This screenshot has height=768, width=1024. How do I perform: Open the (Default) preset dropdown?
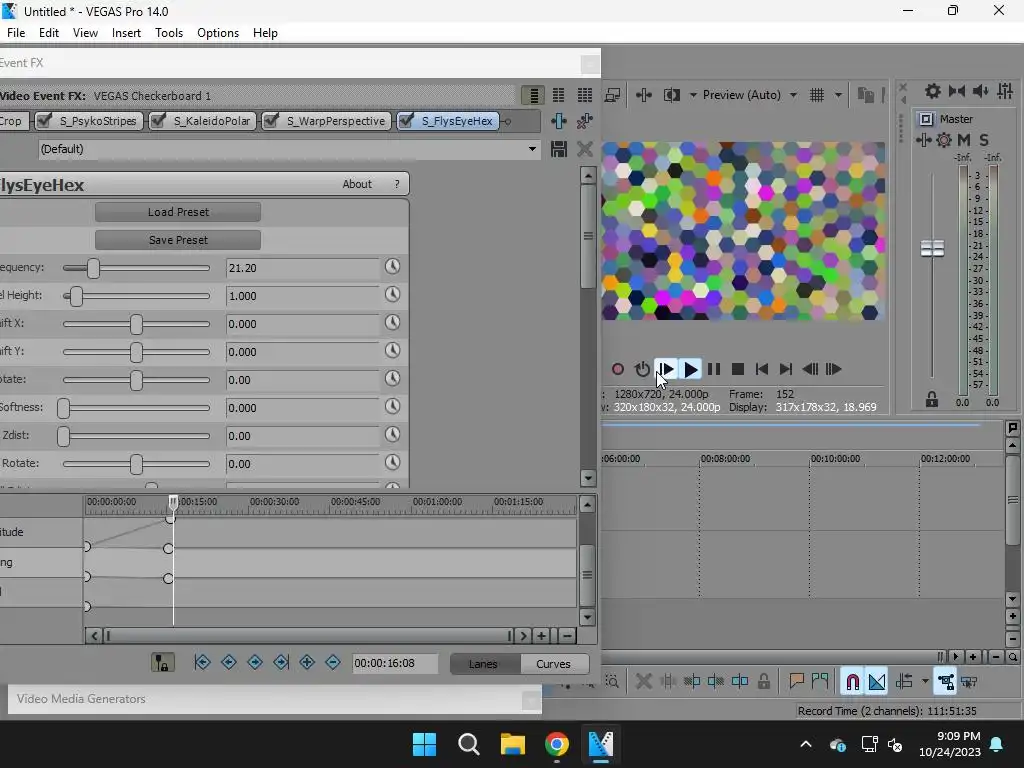[532, 149]
